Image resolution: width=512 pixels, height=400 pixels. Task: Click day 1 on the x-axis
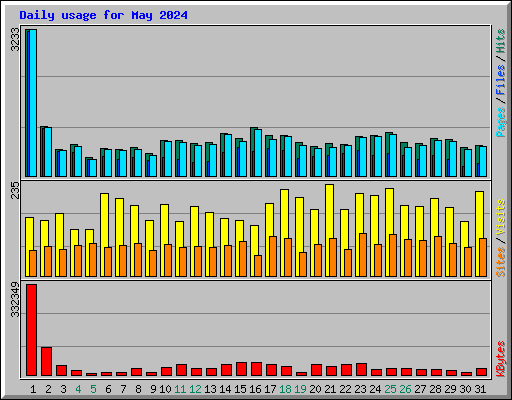(x=33, y=389)
